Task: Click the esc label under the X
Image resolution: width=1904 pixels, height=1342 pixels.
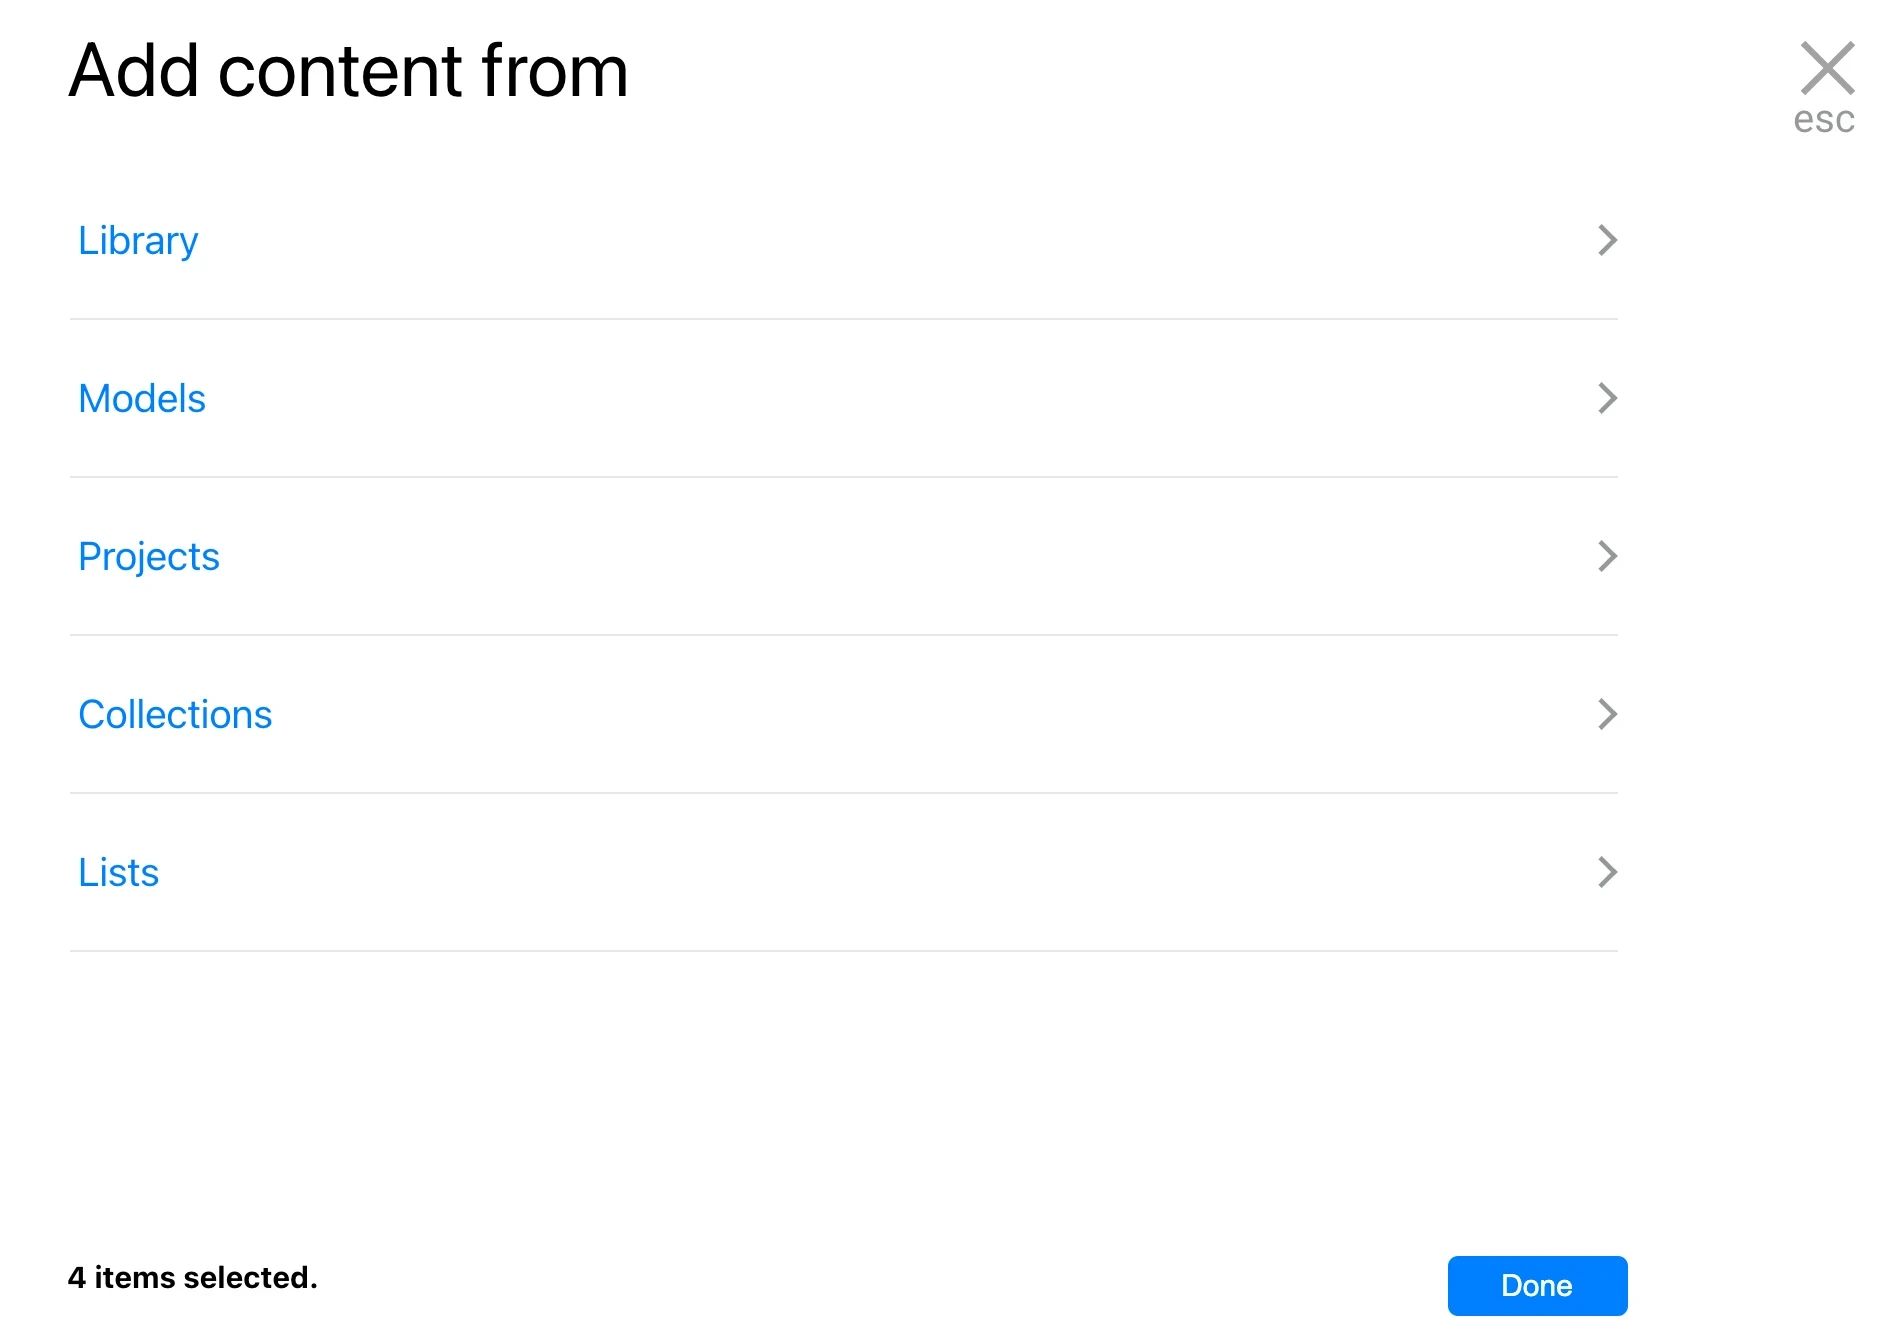Action: point(1824,120)
